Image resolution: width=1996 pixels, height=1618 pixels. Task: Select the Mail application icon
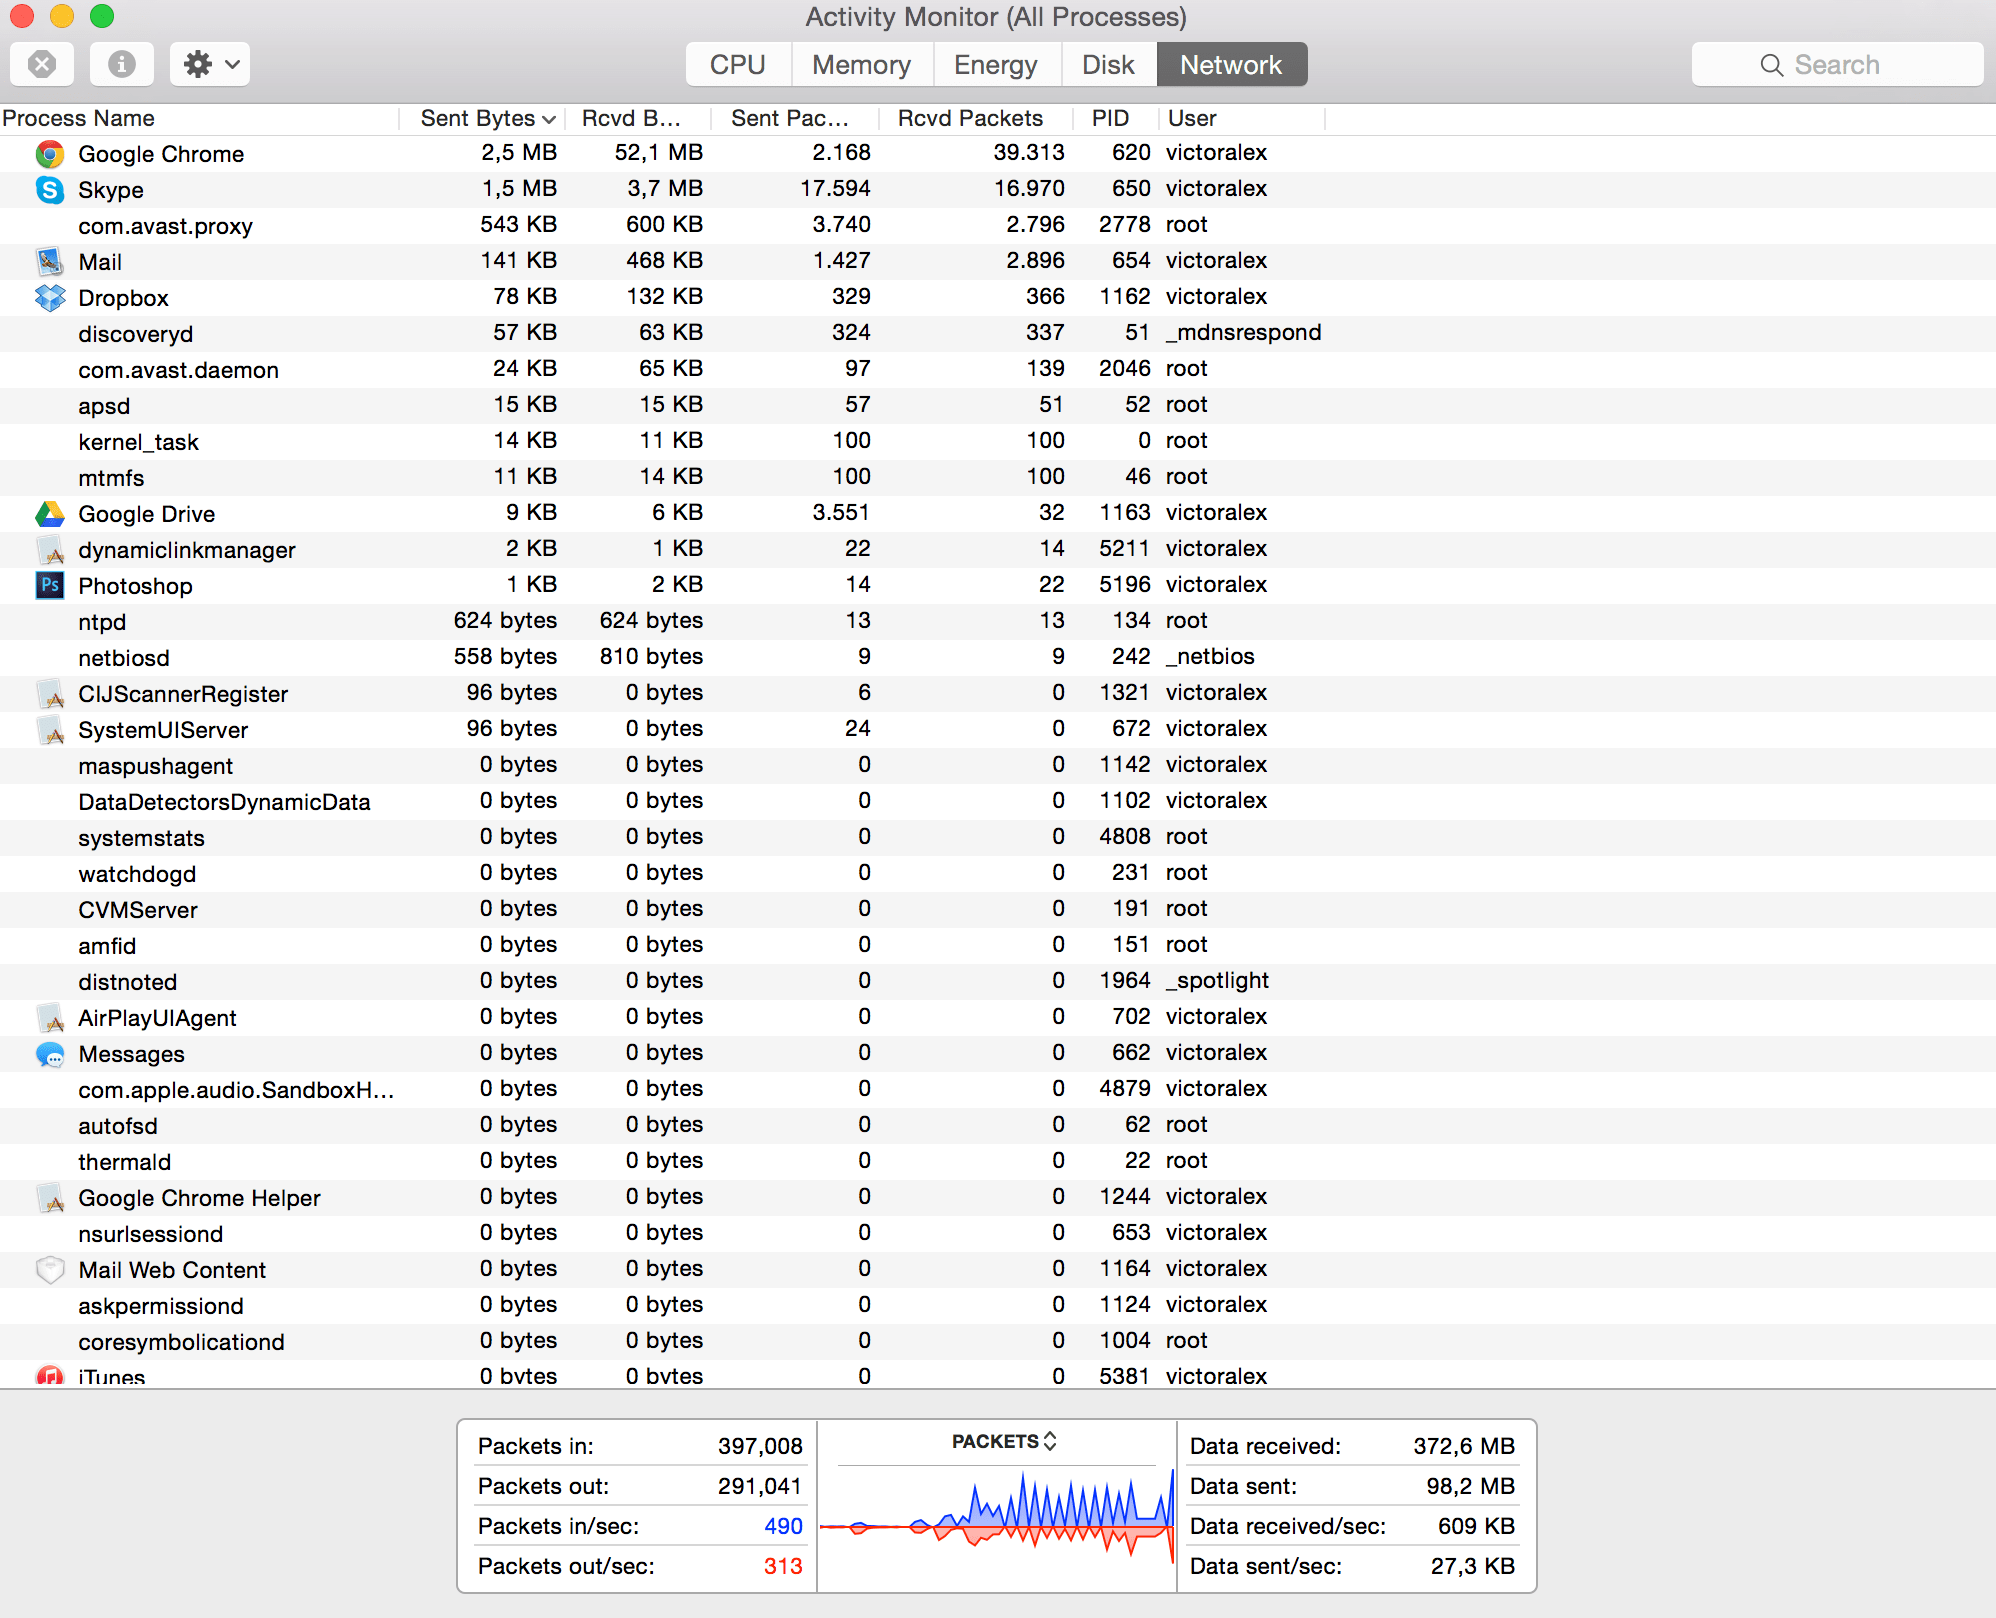point(50,261)
